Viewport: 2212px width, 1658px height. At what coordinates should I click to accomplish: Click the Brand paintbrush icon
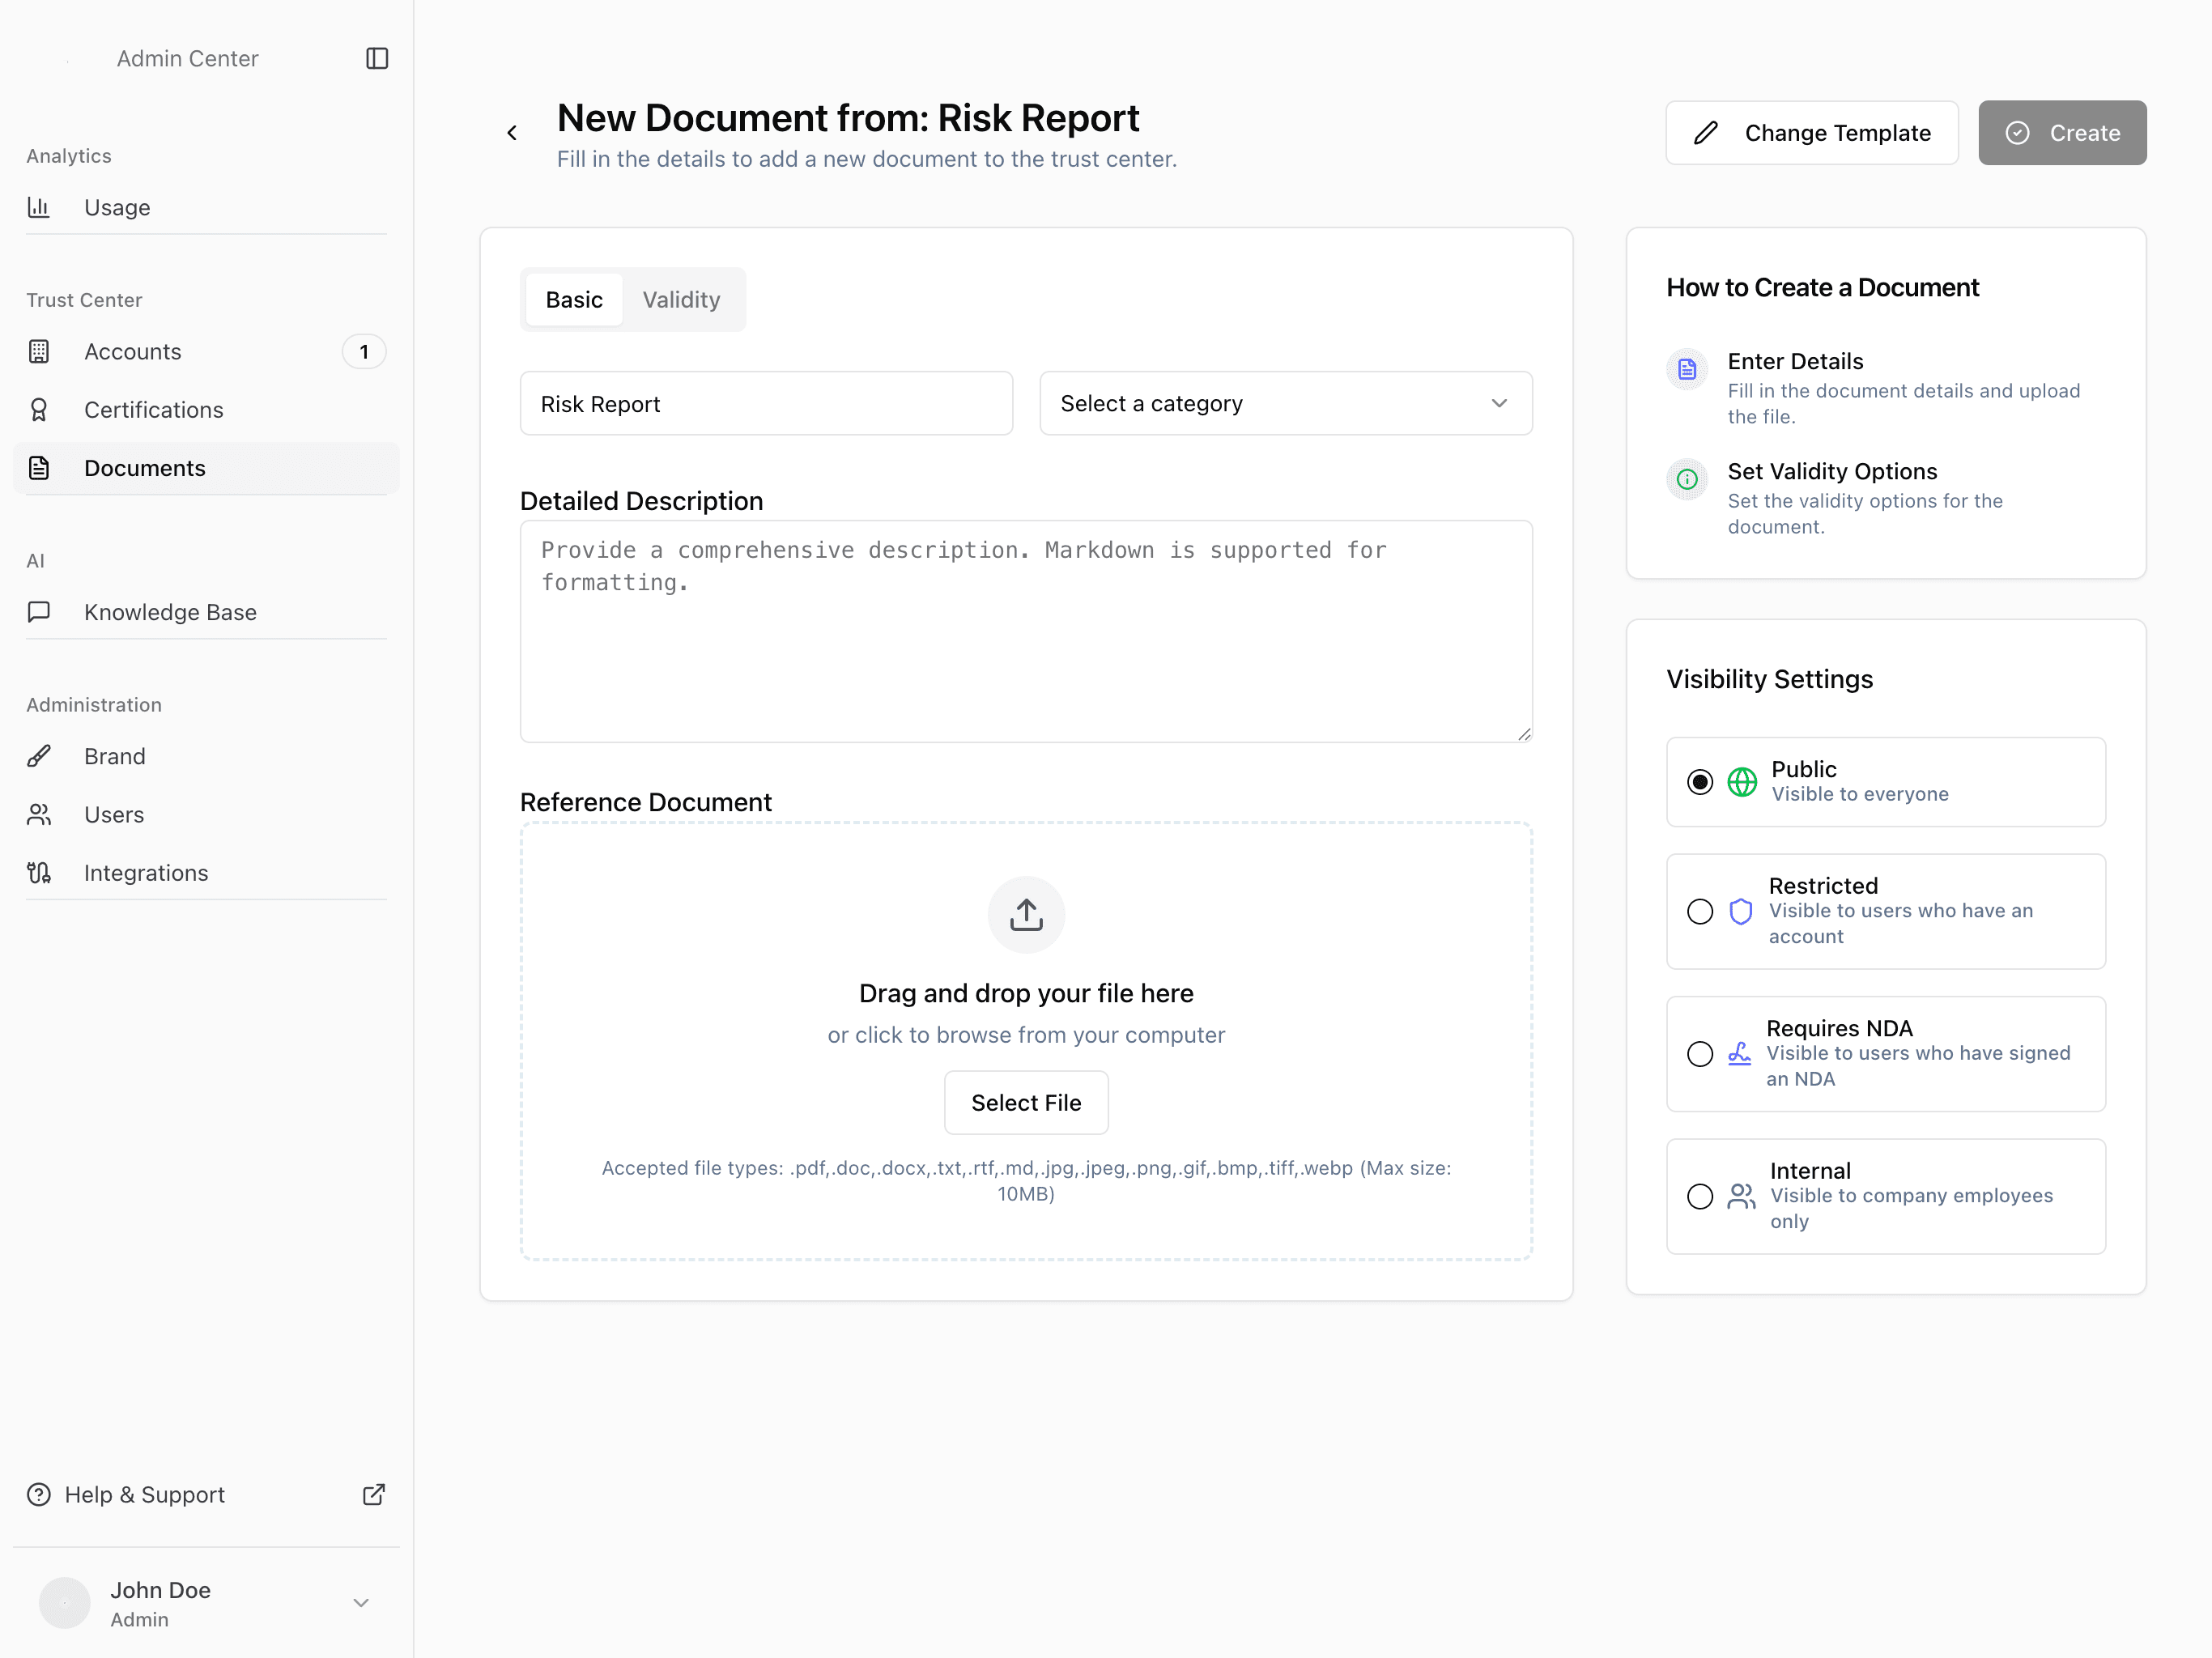tap(39, 756)
